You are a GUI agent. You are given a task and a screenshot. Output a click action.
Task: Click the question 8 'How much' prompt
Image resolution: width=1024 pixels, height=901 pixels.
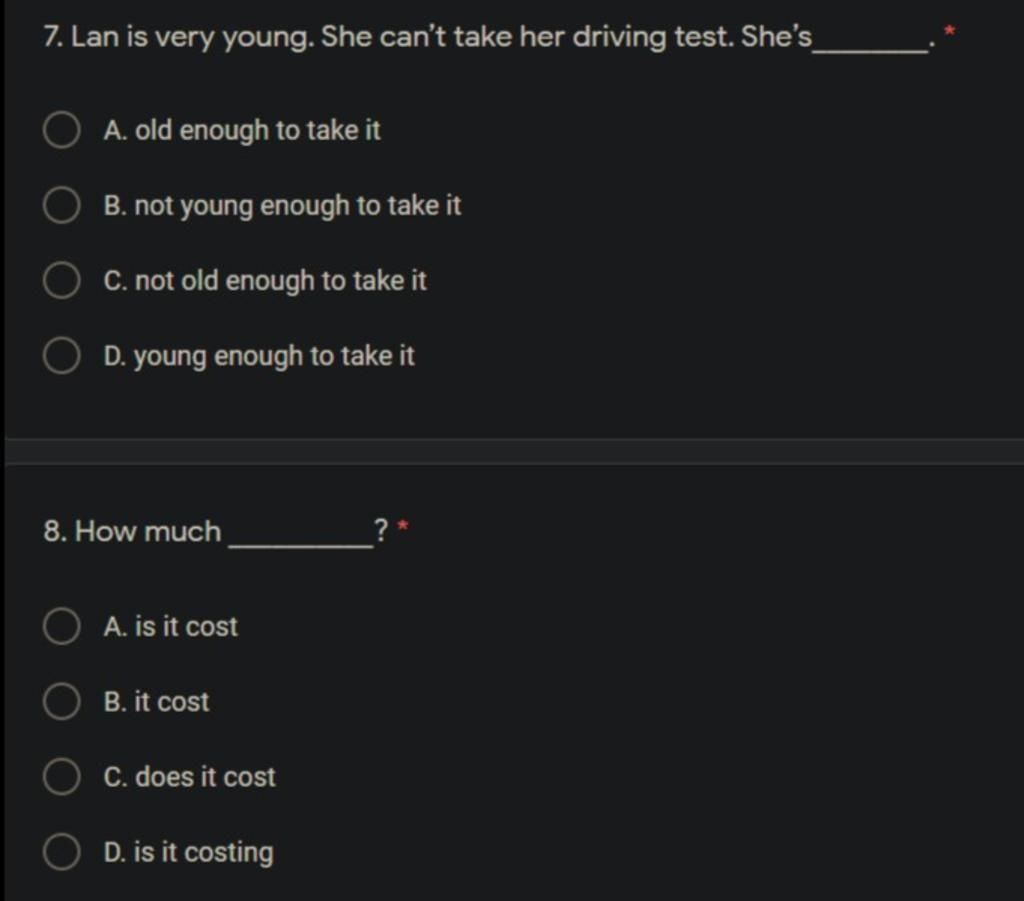pyautogui.click(x=216, y=531)
